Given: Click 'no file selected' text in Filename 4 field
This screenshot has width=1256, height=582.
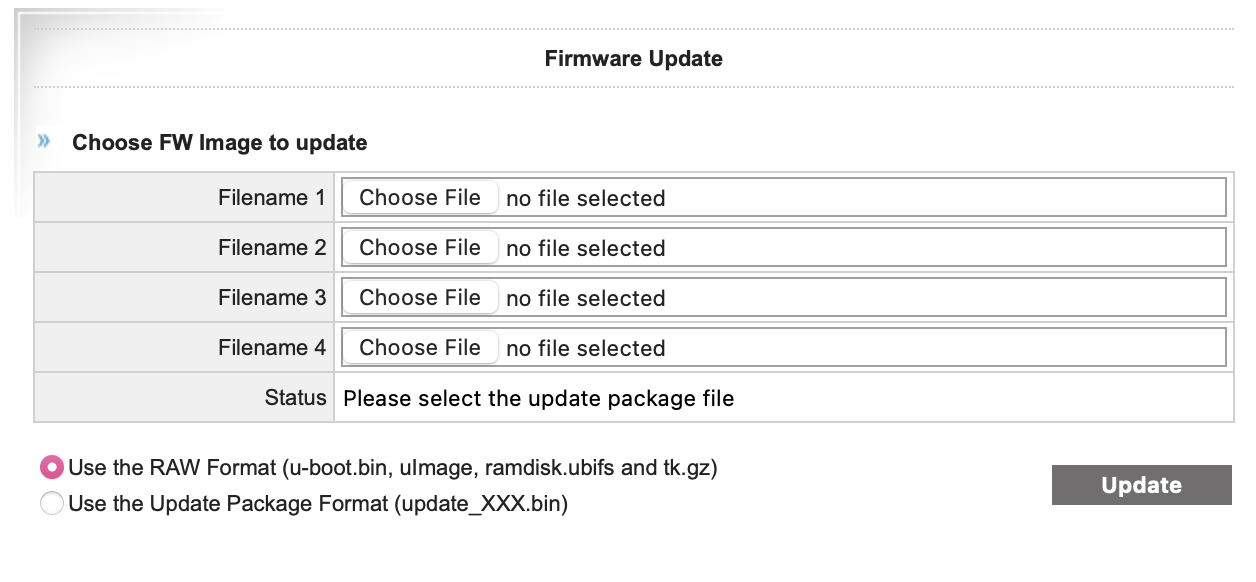Looking at the screenshot, I should (585, 348).
